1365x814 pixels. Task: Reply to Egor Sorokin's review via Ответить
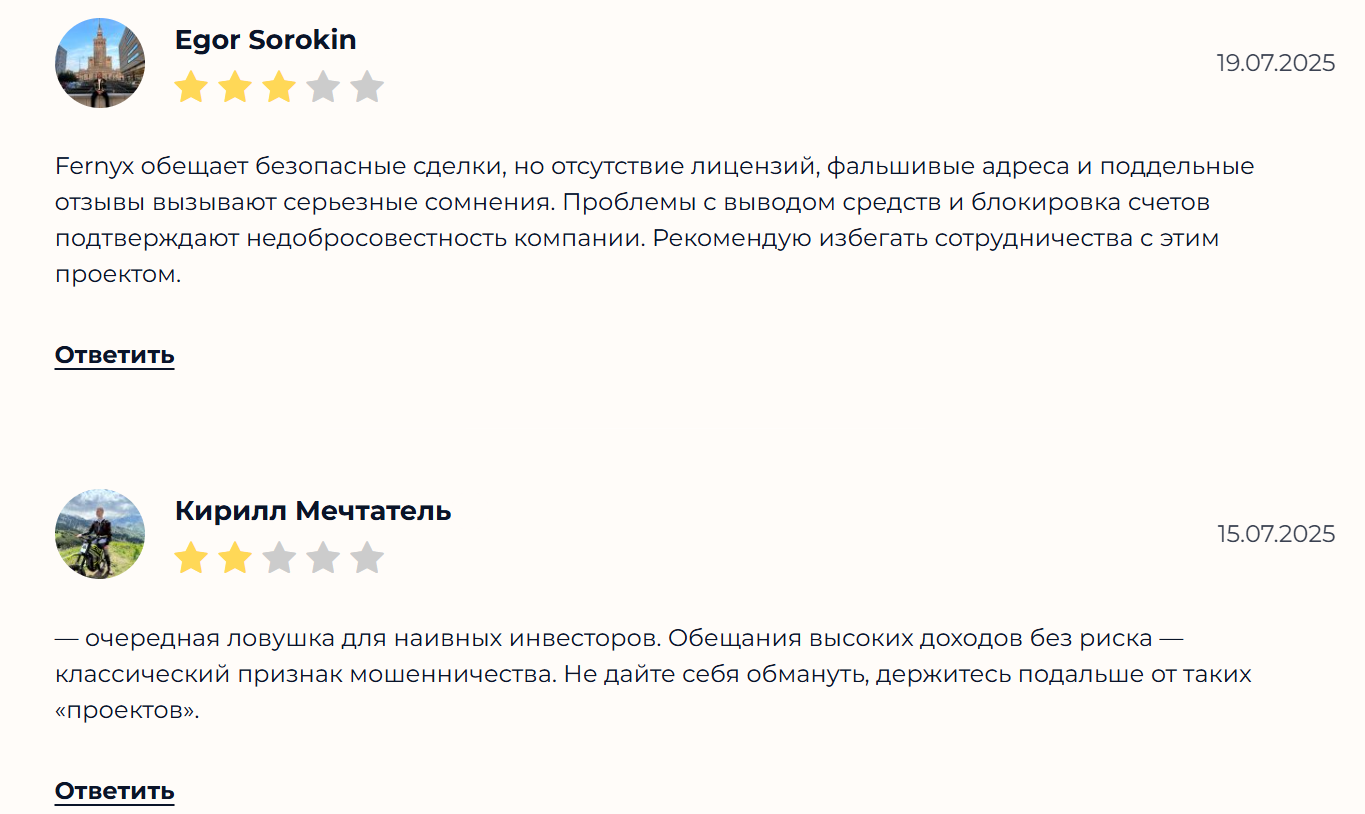(x=114, y=355)
